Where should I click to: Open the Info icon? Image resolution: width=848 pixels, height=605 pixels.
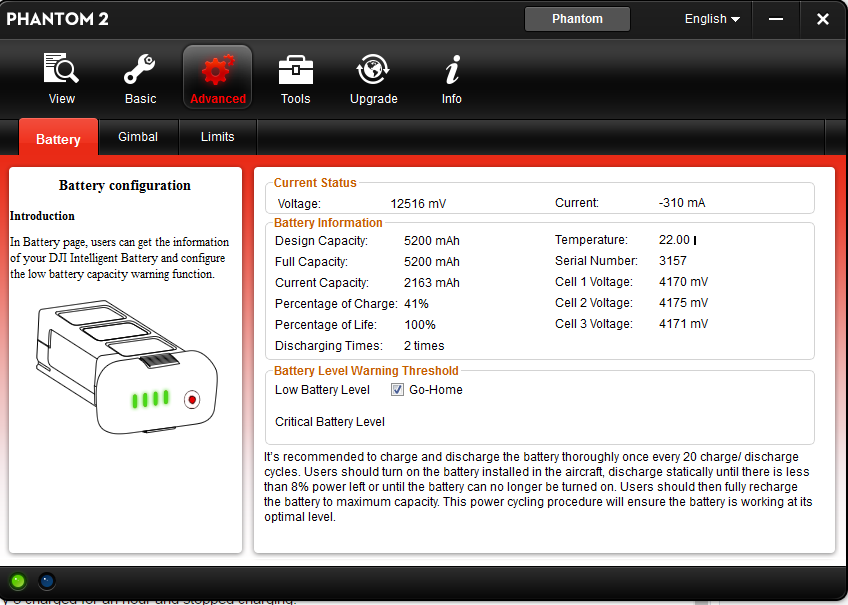[x=452, y=69]
